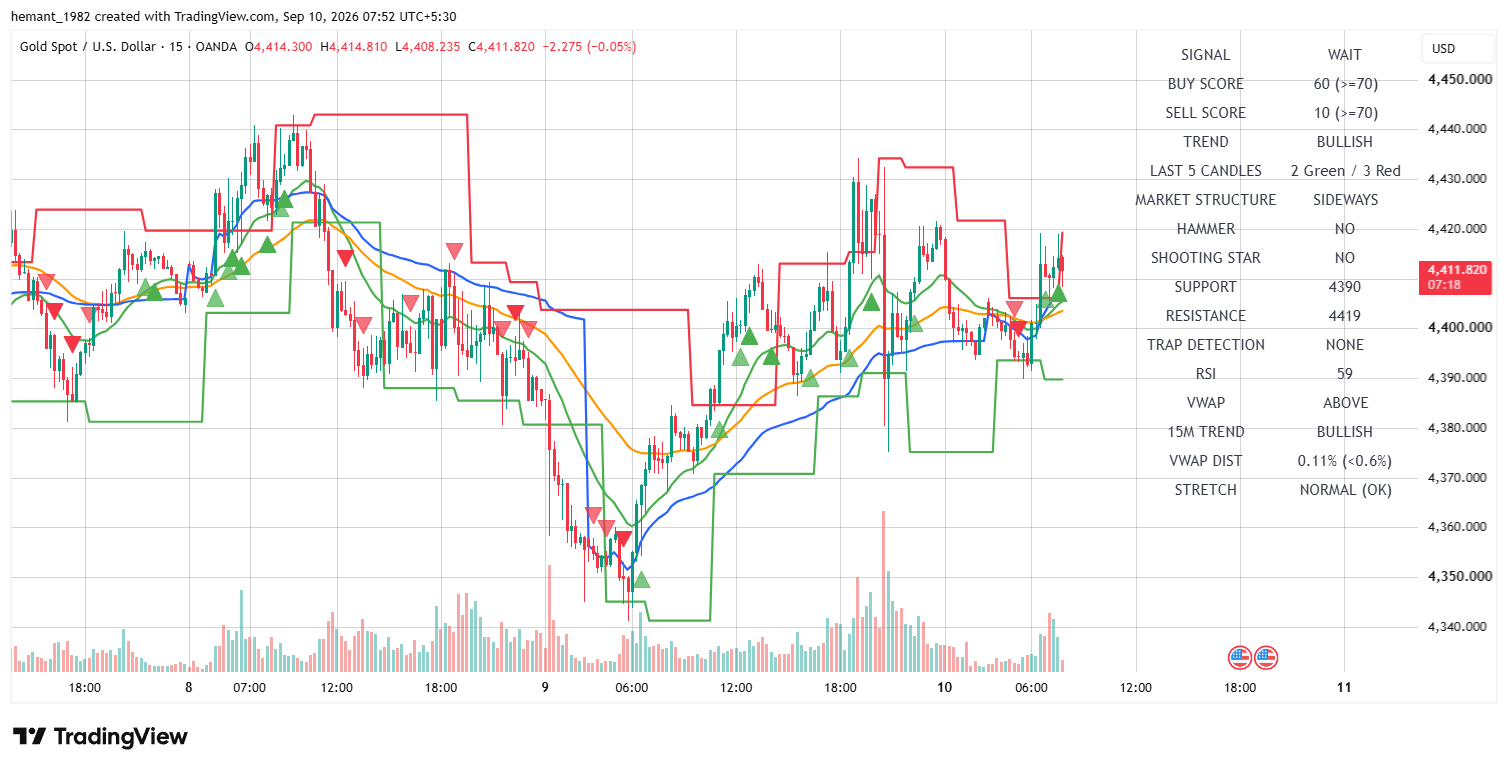Click the STRETCH value NORMAL (OK)
The image size is (1508, 769).
tap(1345, 490)
